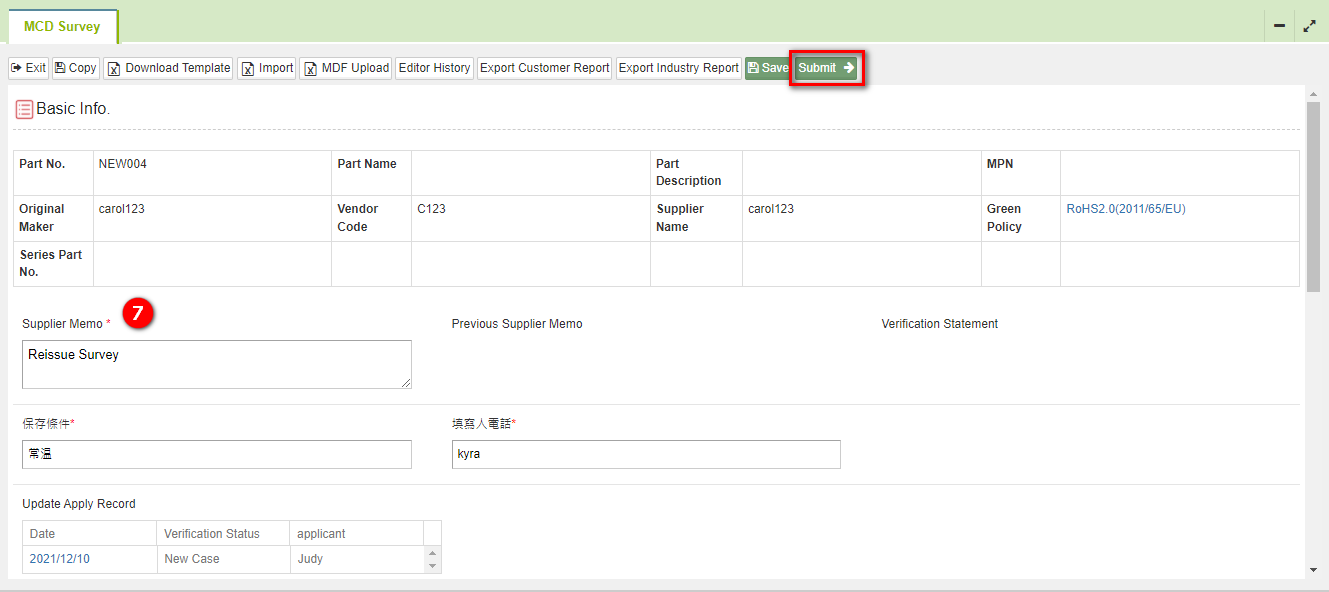Download the survey template file
Viewport: 1329px width, 592px height.
click(x=168, y=68)
